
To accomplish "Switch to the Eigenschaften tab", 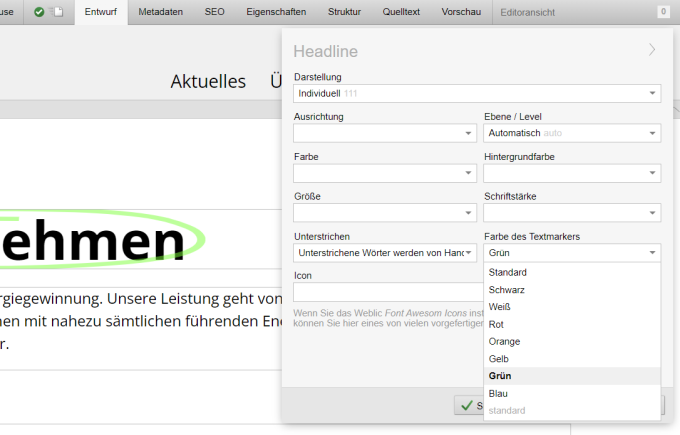I will pyautogui.click(x=276, y=12).
